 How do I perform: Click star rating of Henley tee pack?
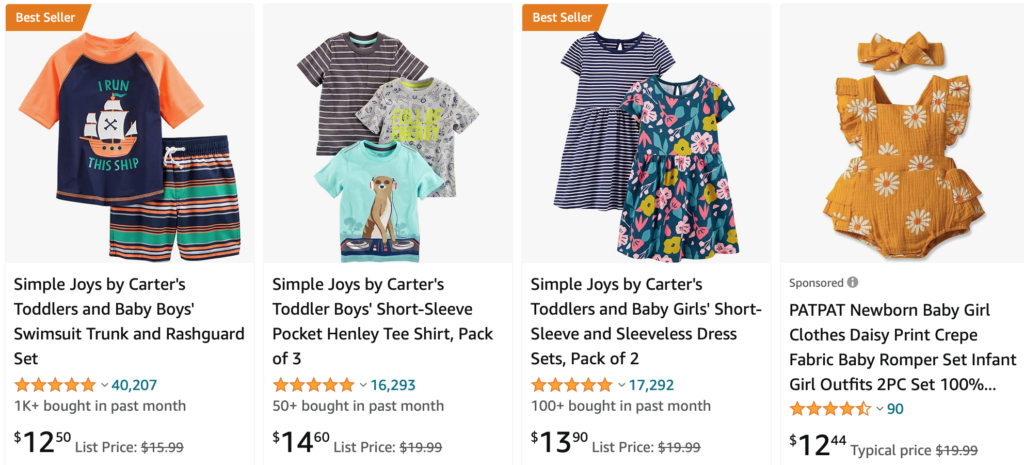[x=313, y=385]
